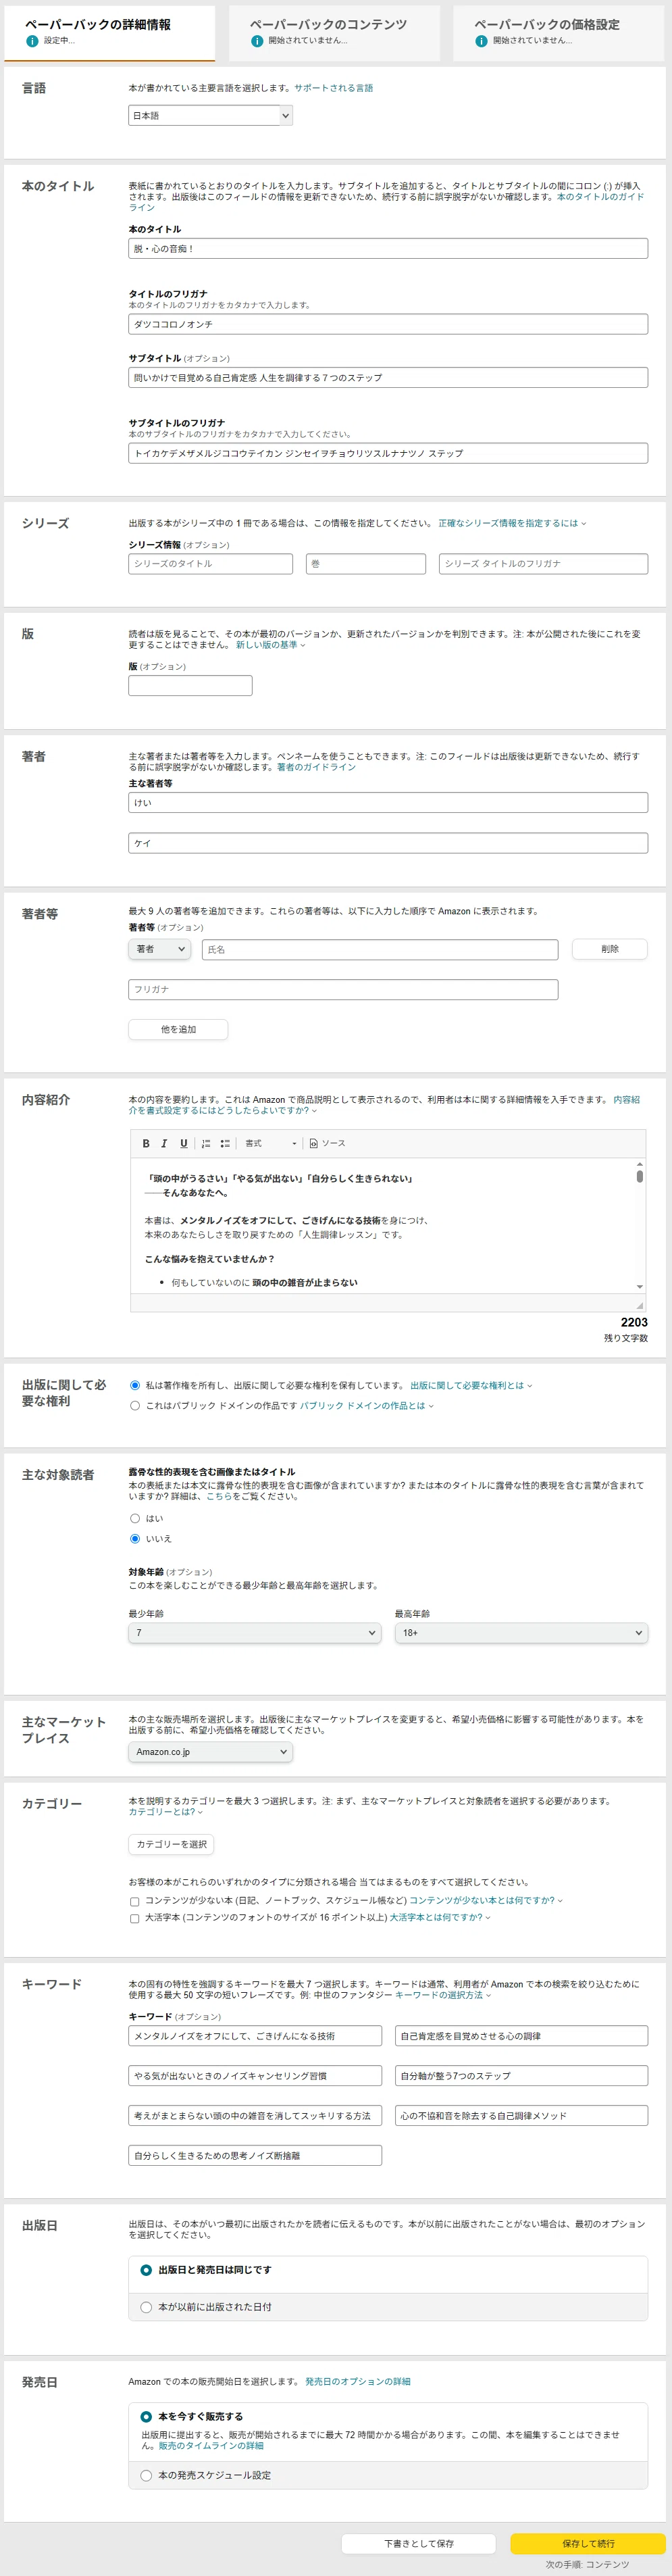Click info icon on ペーパーバックのコンテンツ tab
Viewport: 672px width, 2576px height.
tap(257, 41)
